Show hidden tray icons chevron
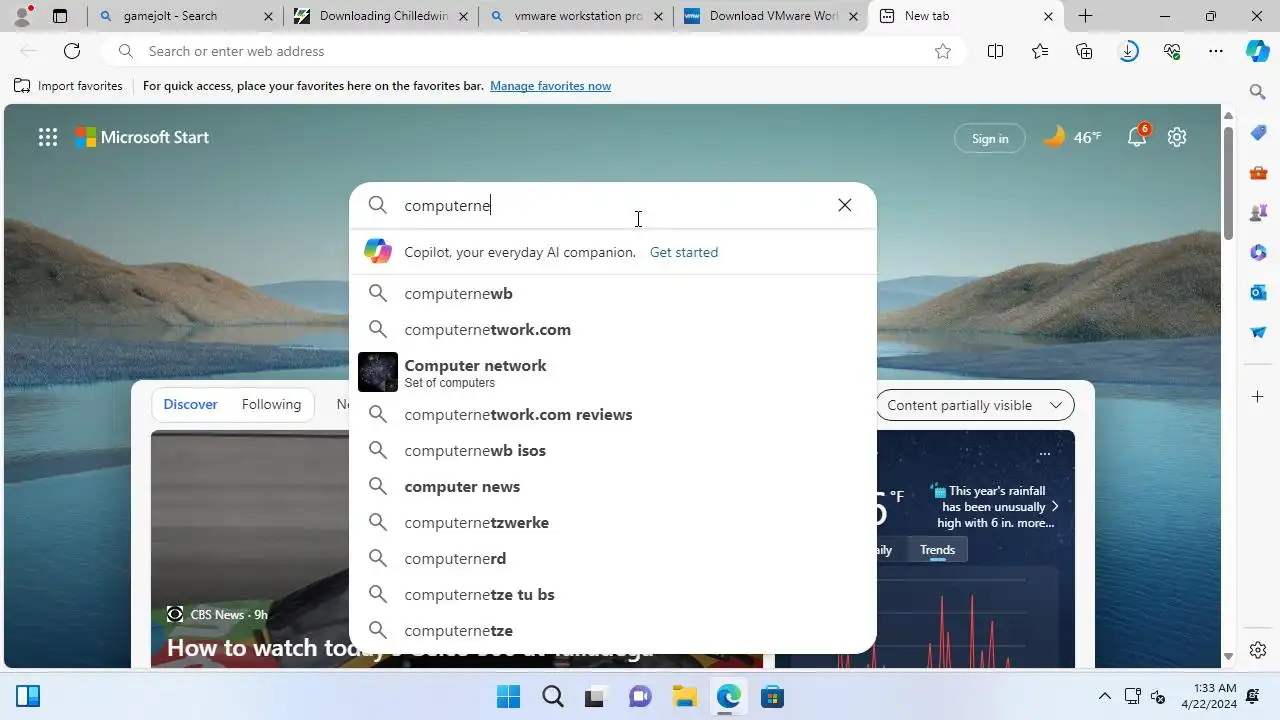The image size is (1280, 720). pos(1104,696)
